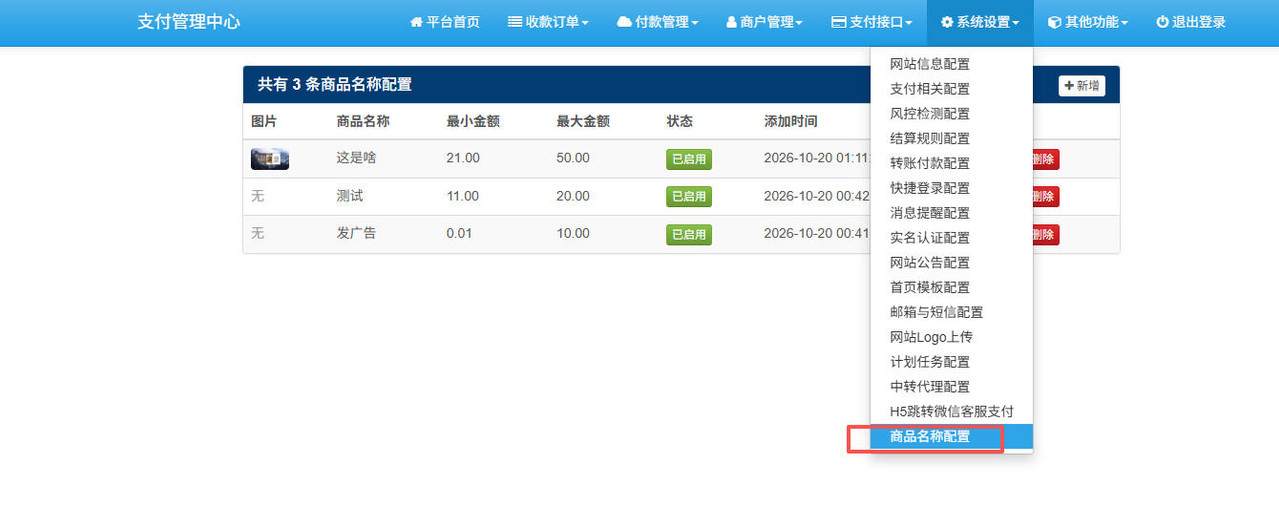This screenshot has width=1279, height=507.
Task: Expand the 其他功能 dropdown caret
Action: pos(1125,23)
